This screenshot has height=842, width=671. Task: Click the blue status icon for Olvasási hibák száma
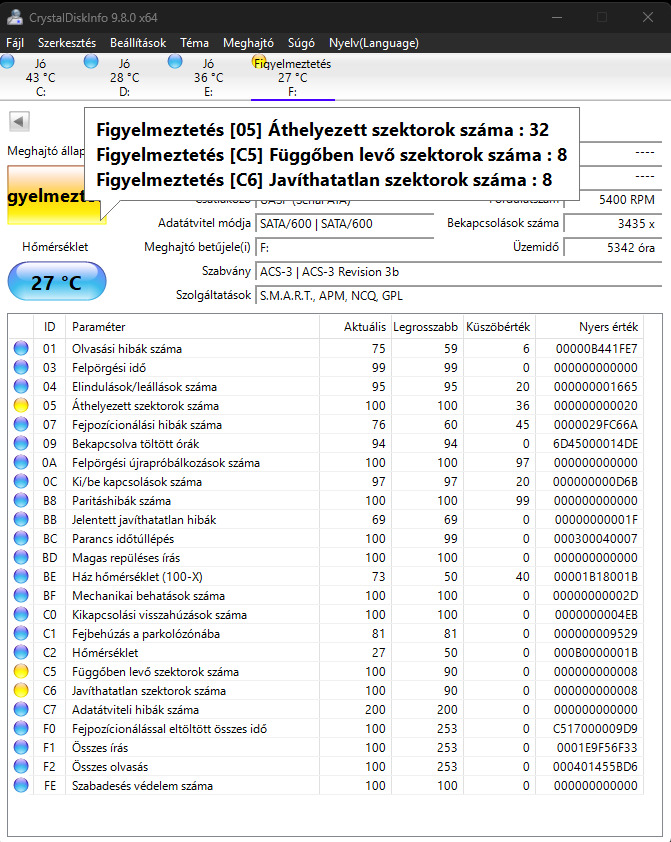coord(21,349)
